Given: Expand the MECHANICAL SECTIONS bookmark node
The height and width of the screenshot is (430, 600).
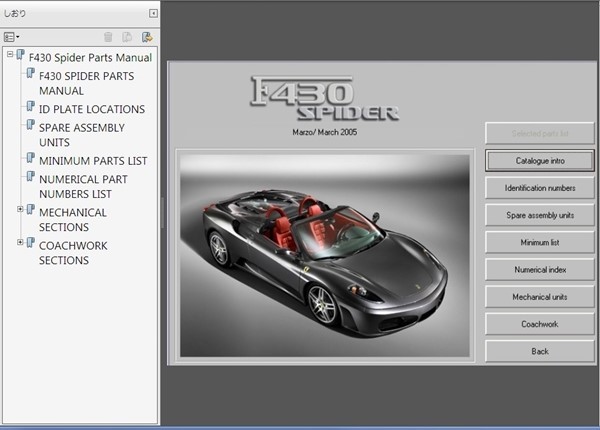Looking at the screenshot, I should click(x=20, y=209).
